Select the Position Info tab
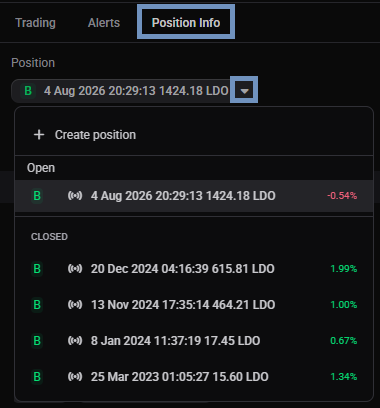This screenshot has height=408, width=380. (186, 23)
